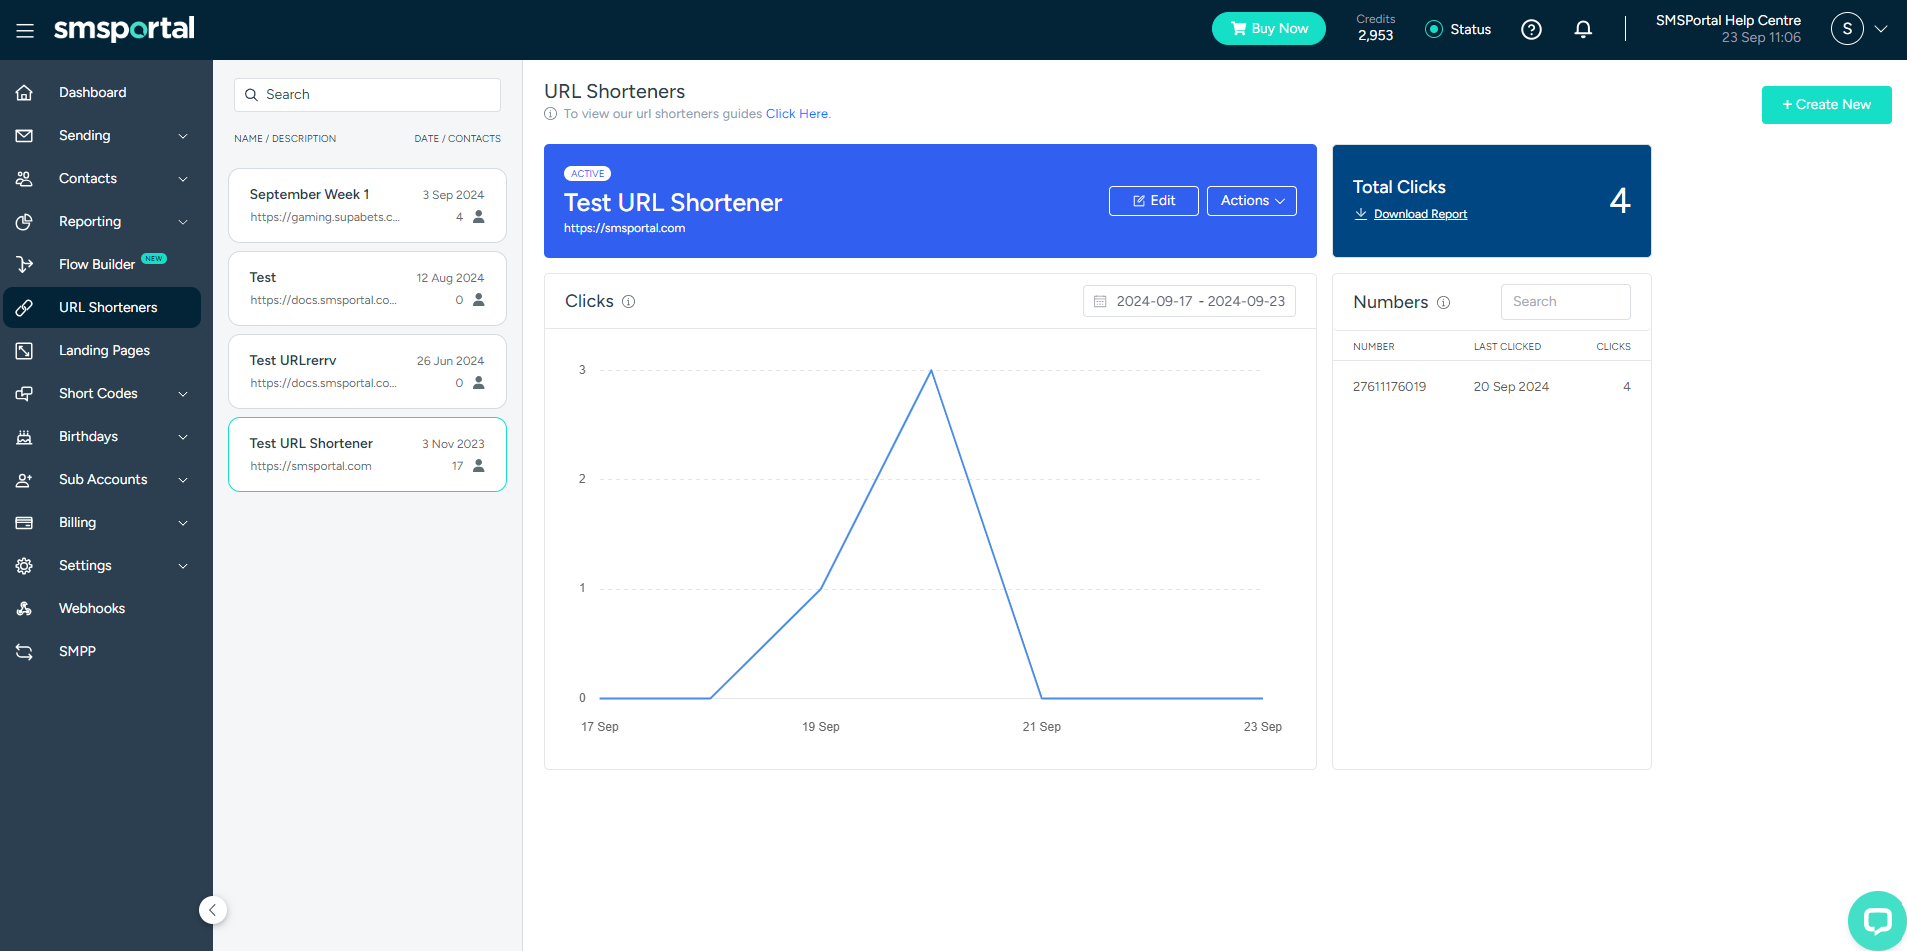Click the smsportal logo

pos(124,29)
